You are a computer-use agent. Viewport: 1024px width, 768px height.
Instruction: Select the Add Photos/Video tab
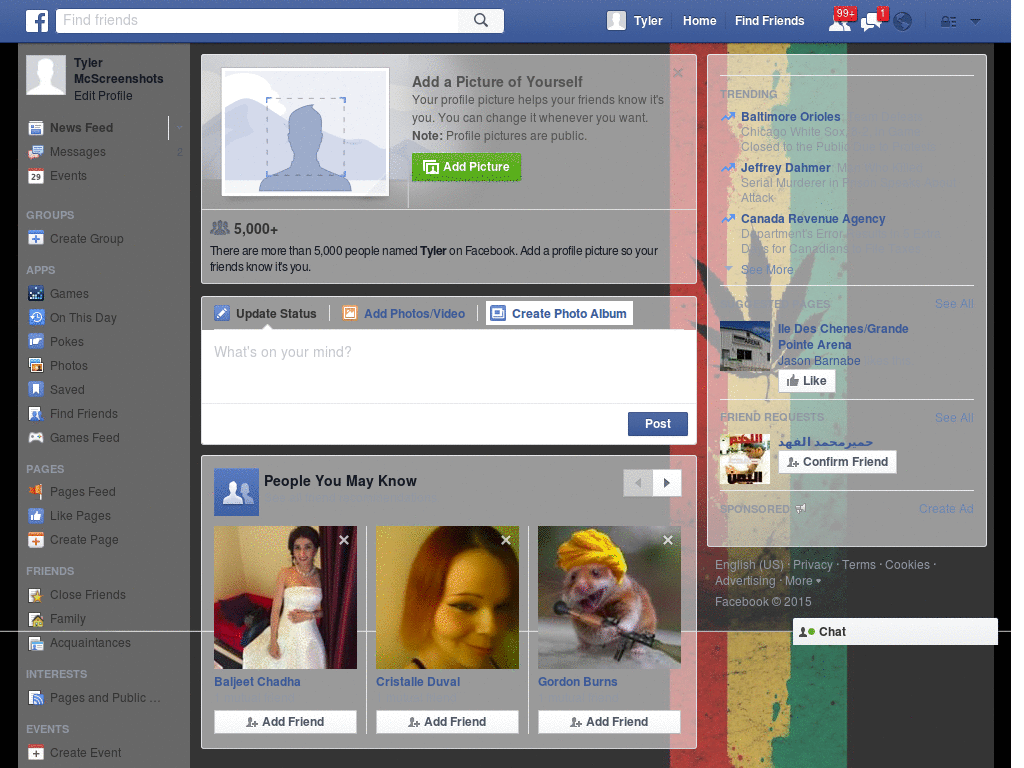click(404, 313)
